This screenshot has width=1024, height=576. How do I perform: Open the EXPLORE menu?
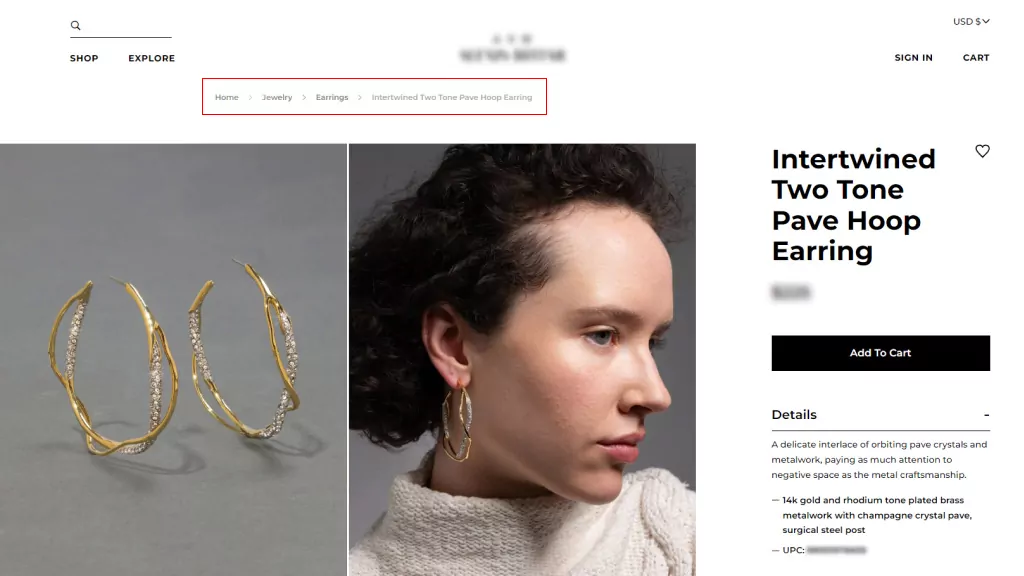click(152, 58)
